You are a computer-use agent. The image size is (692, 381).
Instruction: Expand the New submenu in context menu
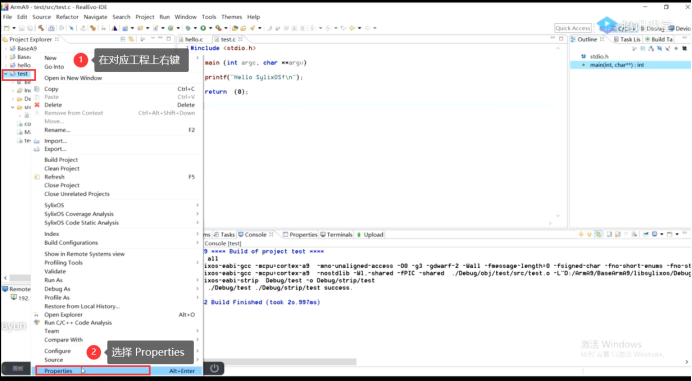(x=197, y=58)
